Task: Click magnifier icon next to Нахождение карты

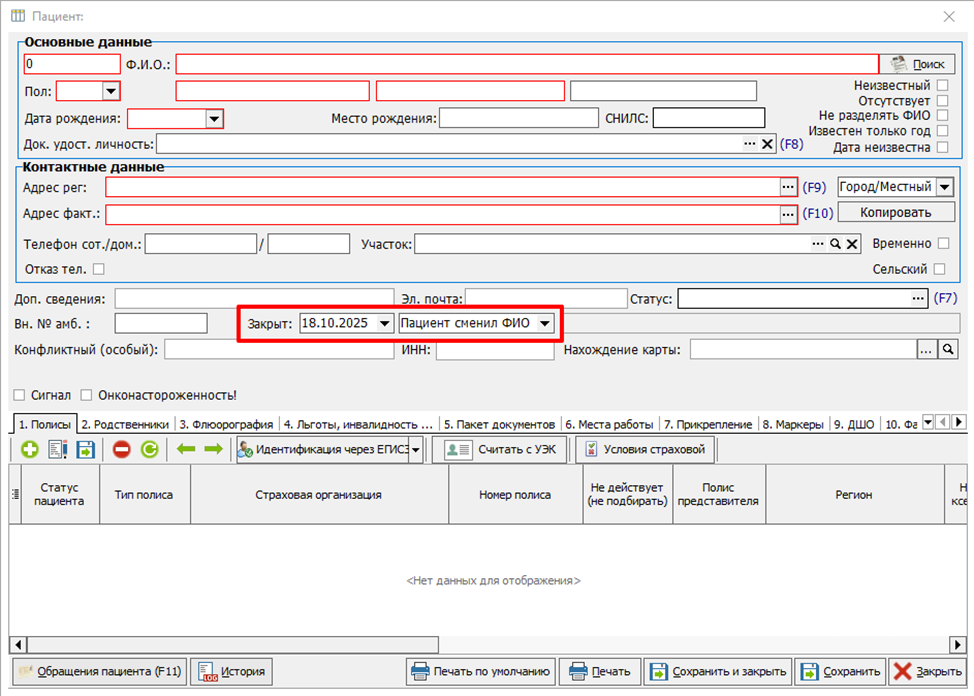Action: 948,349
